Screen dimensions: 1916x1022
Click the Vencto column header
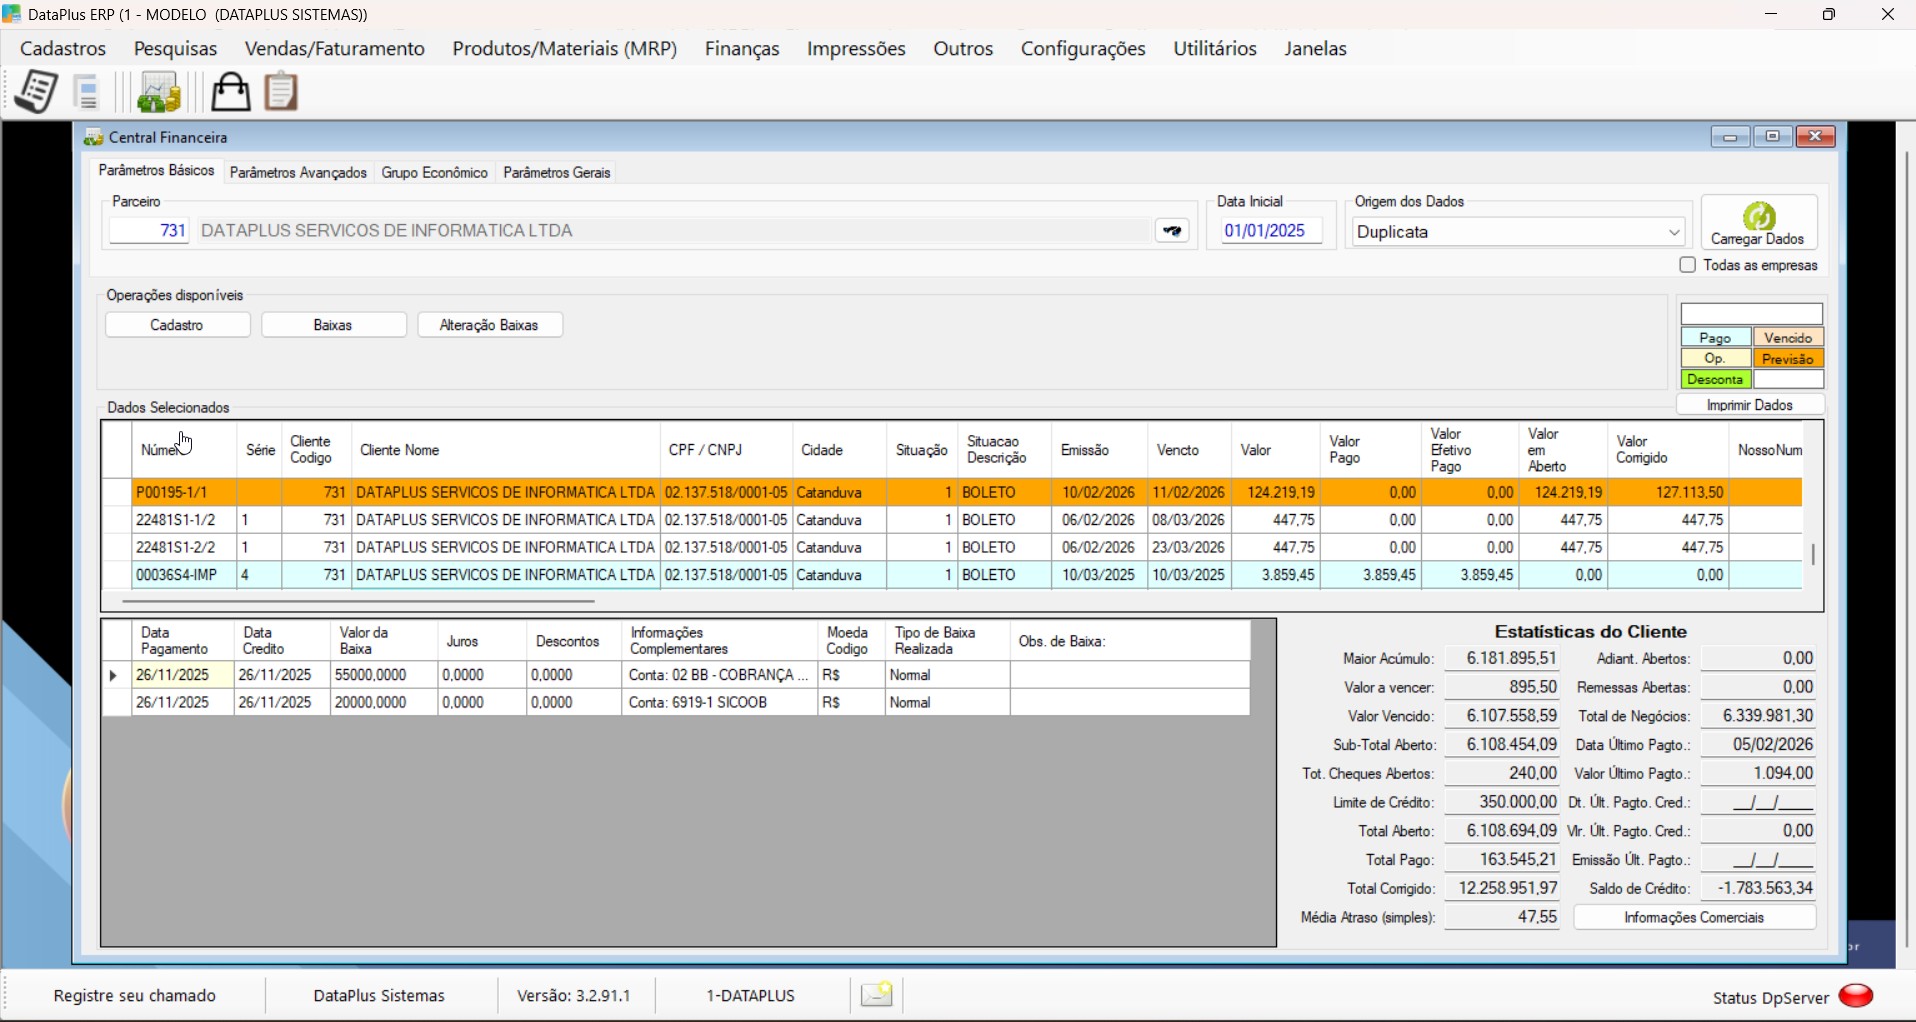[x=1190, y=450]
